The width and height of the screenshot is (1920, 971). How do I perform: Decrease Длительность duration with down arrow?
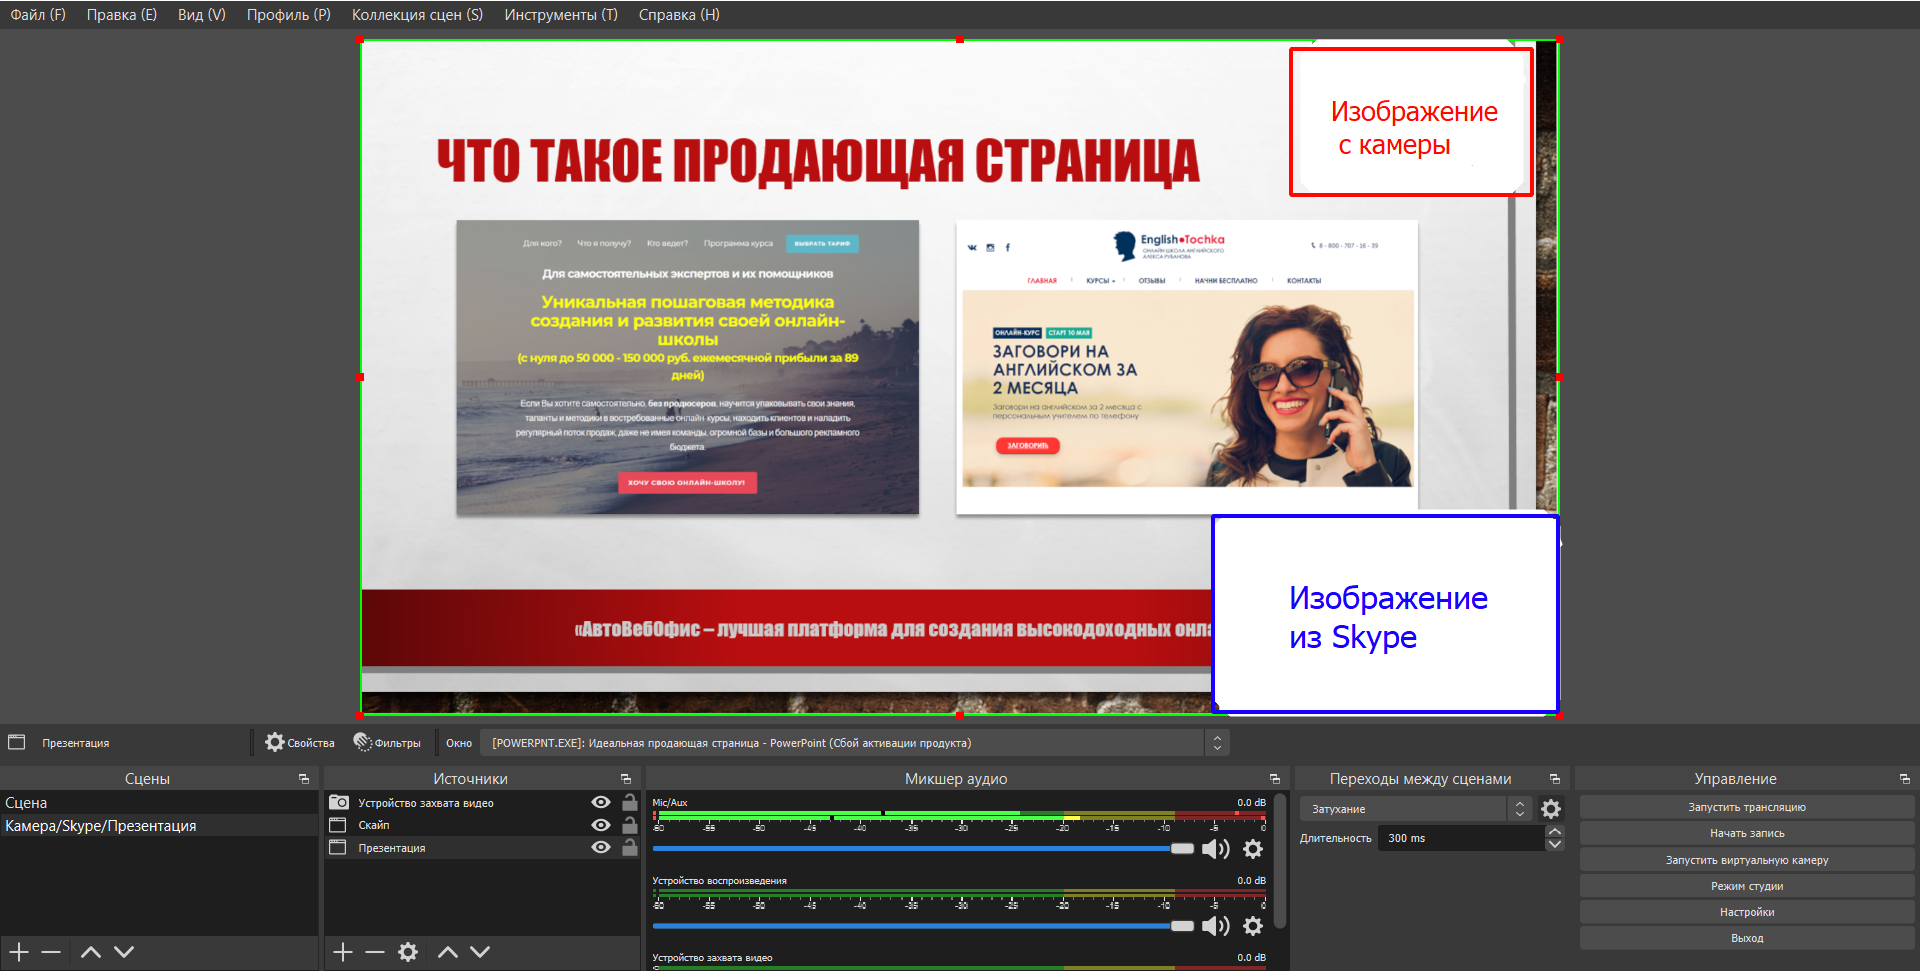[x=1555, y=845]
